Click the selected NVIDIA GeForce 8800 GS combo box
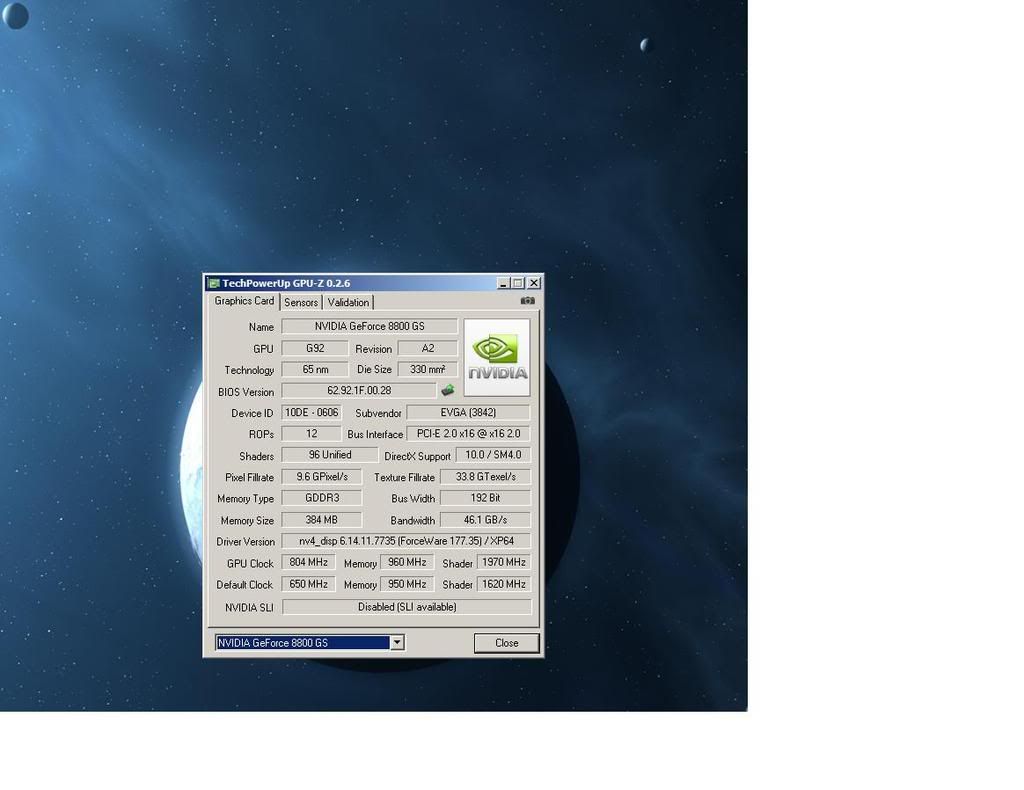1024x790 pixels. (302, 643)
